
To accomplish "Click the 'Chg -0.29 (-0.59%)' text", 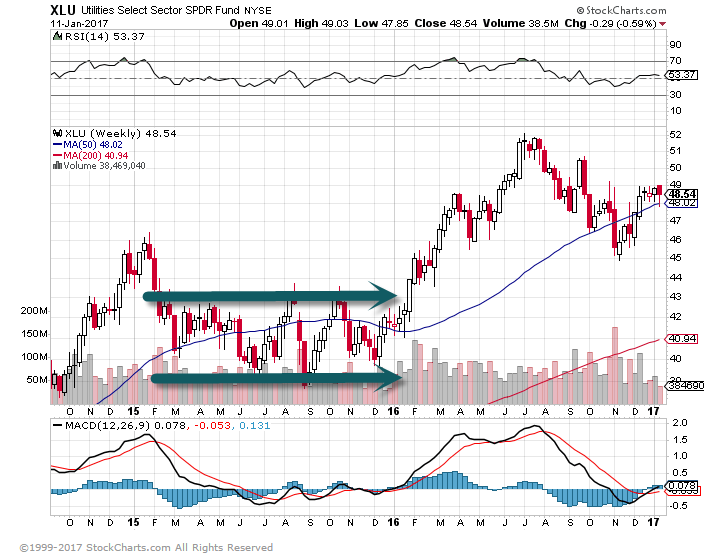I will pyautogui.click(x=610, y=23).
